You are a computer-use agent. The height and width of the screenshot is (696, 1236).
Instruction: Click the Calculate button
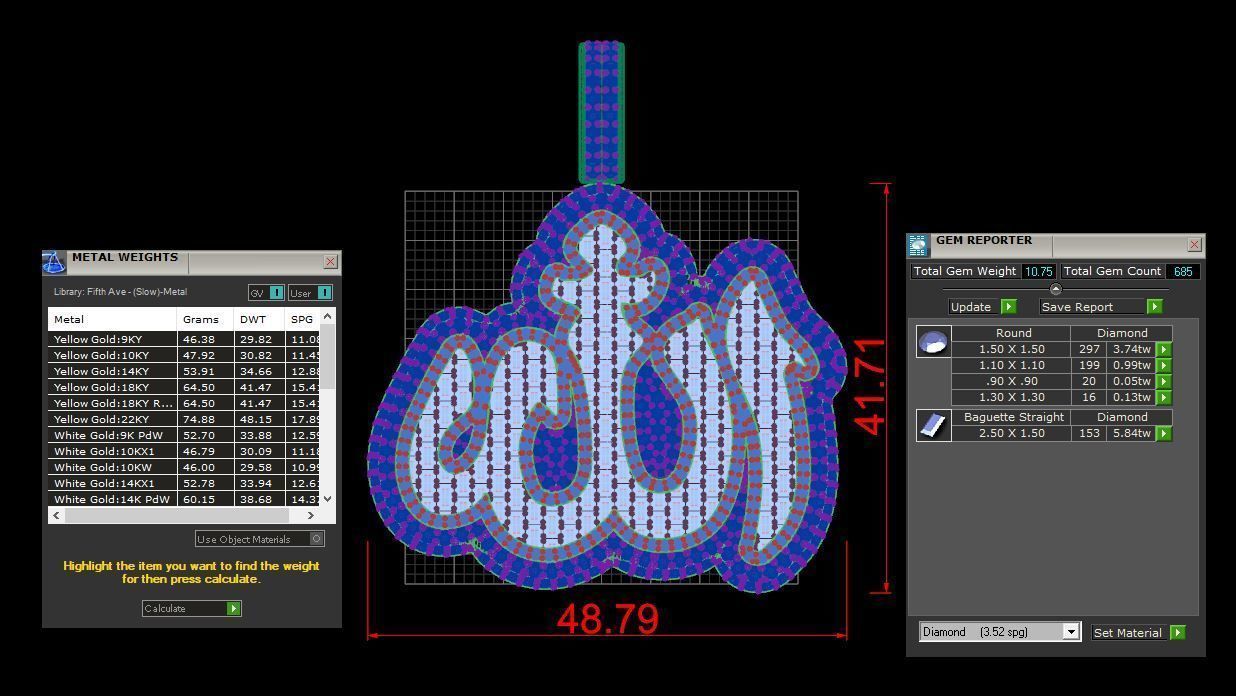pos(184,608)
